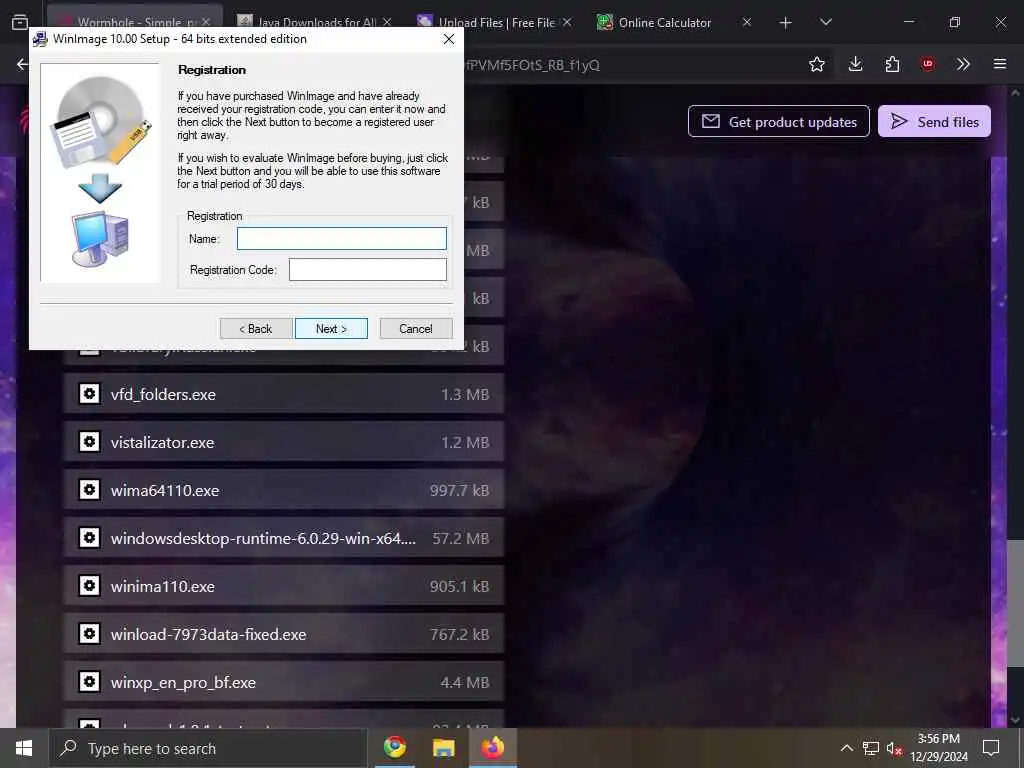Click the muted volume tray icon
The width and height of the screenshot is (1024, 768).
click(894, 748)
